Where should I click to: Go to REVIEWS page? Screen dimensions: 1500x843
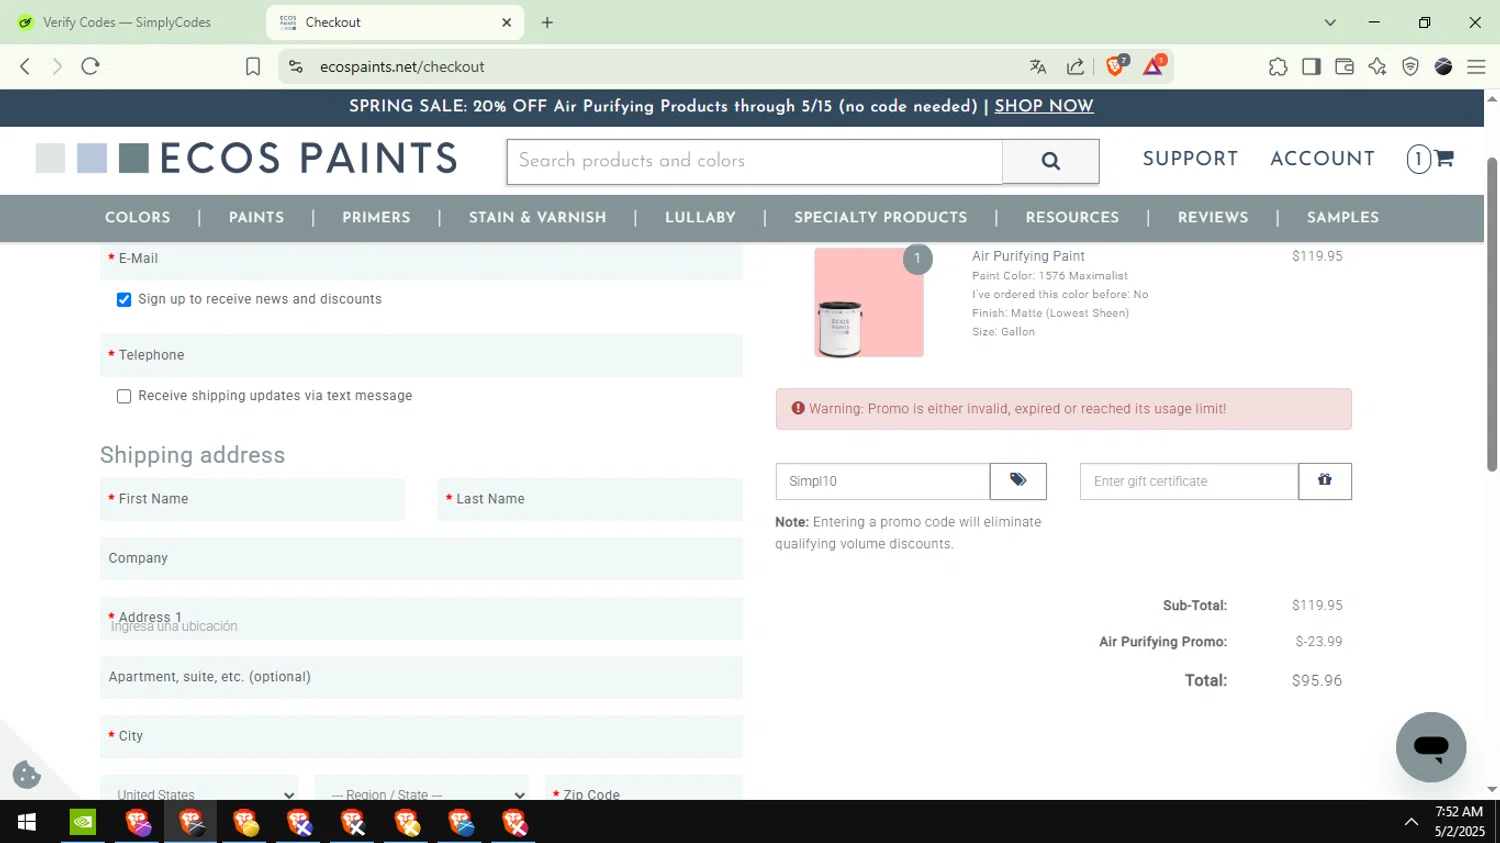pyautogui.click(x=1213, y=218)
